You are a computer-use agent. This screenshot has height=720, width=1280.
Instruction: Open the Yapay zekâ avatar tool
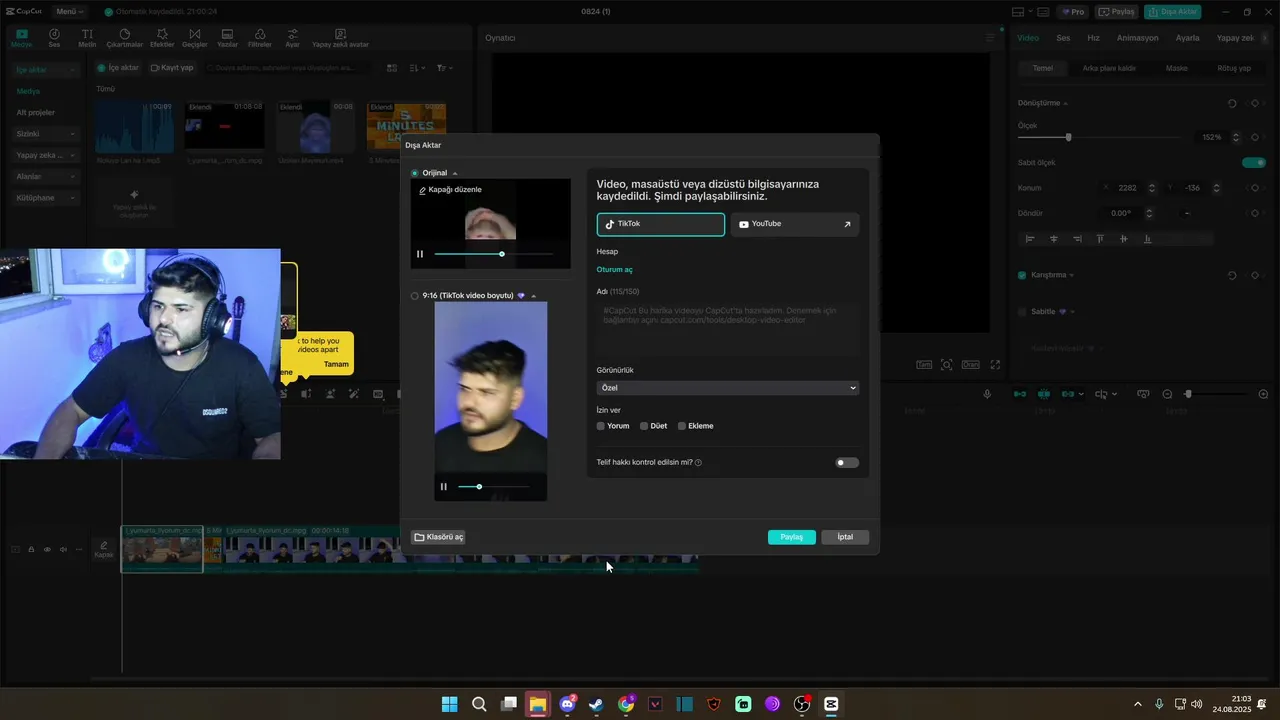tap(340, 38)
